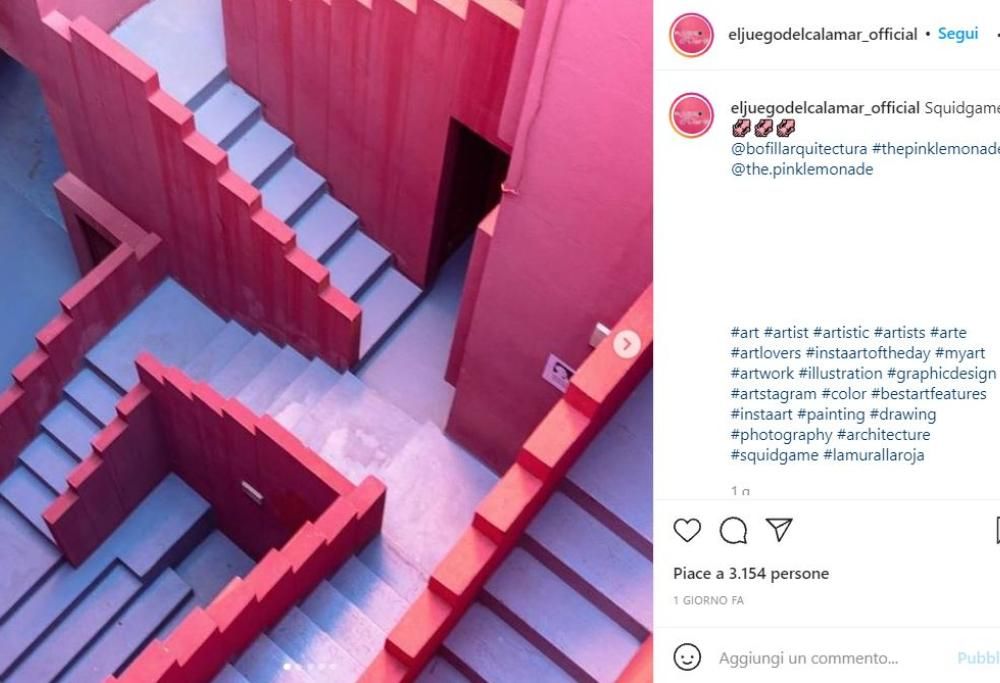Open eljuegodelcalamar_official avatar in header

point(691,35)
